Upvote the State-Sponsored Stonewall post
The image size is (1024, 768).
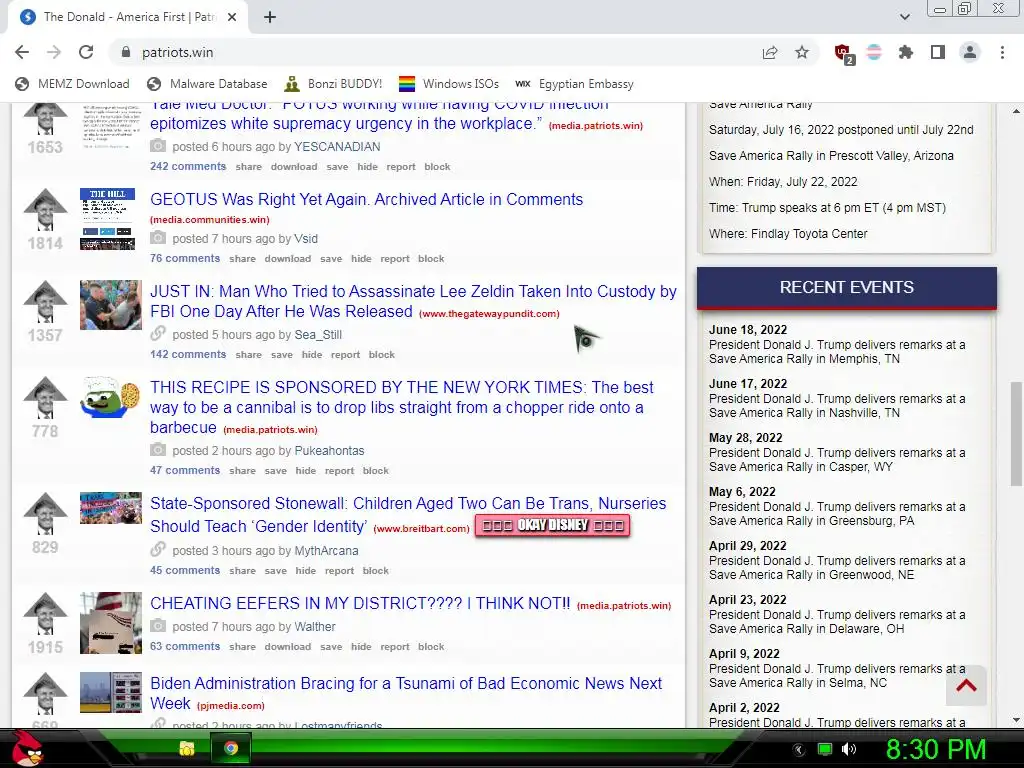pyautogui.click(x=45, y=513)
